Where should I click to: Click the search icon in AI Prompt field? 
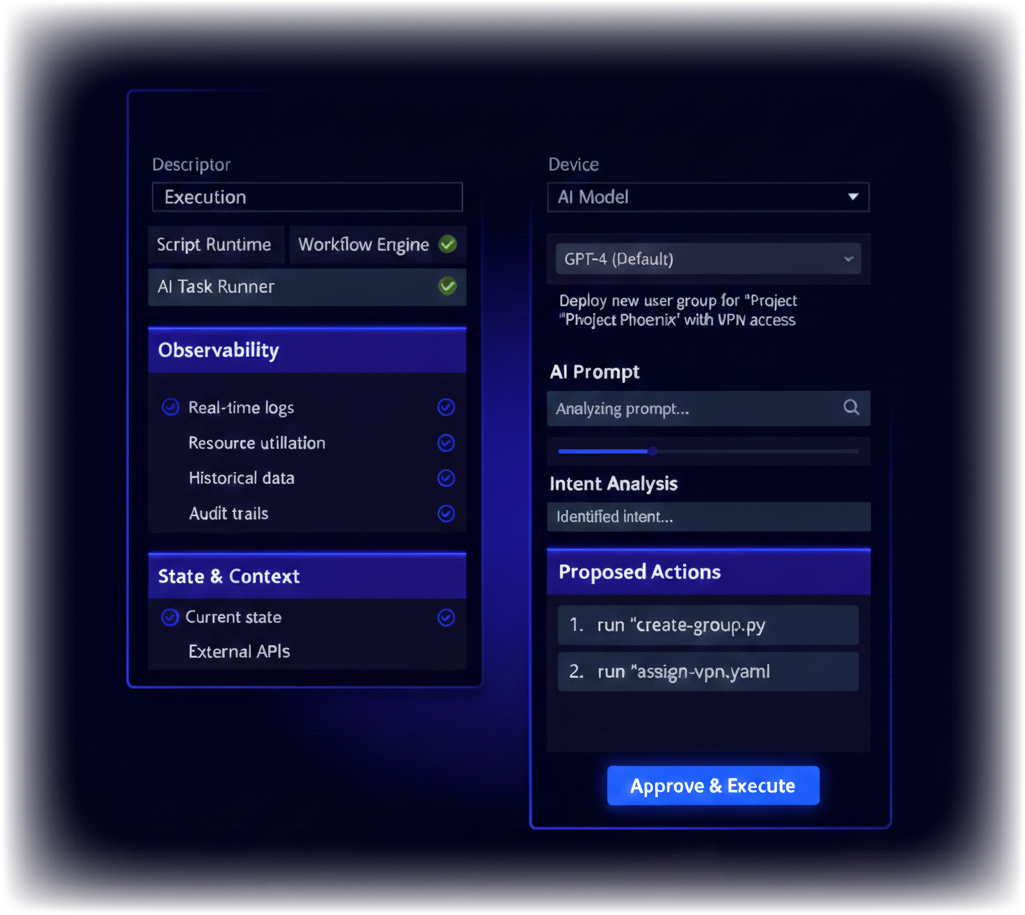[x=851, y=408]
